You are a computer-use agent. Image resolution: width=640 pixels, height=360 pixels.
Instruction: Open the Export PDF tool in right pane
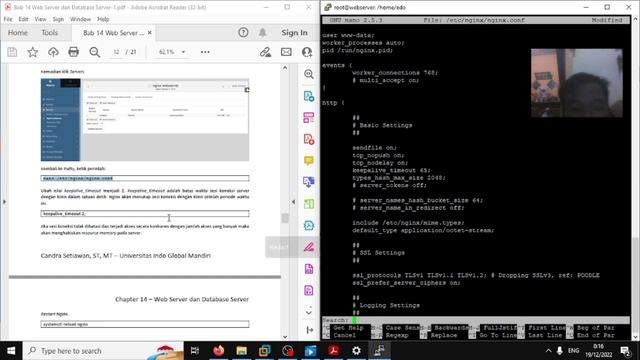(x=309, y=96)
